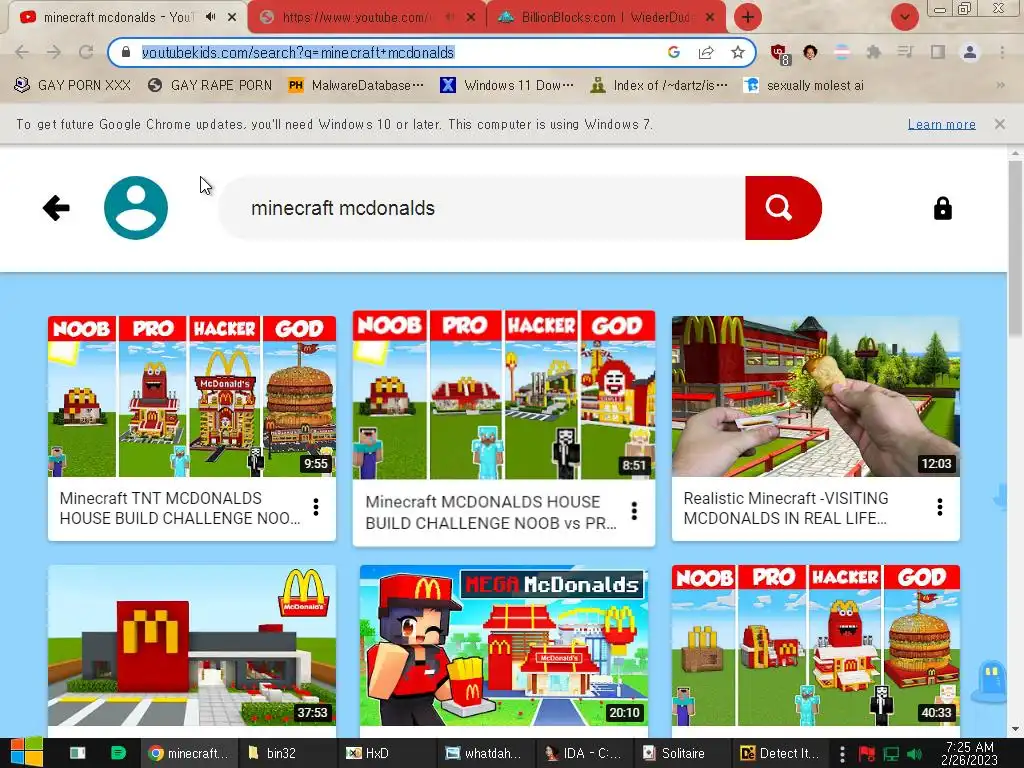
Task: Open the volume icon in system tray
Action: [914, 754]
